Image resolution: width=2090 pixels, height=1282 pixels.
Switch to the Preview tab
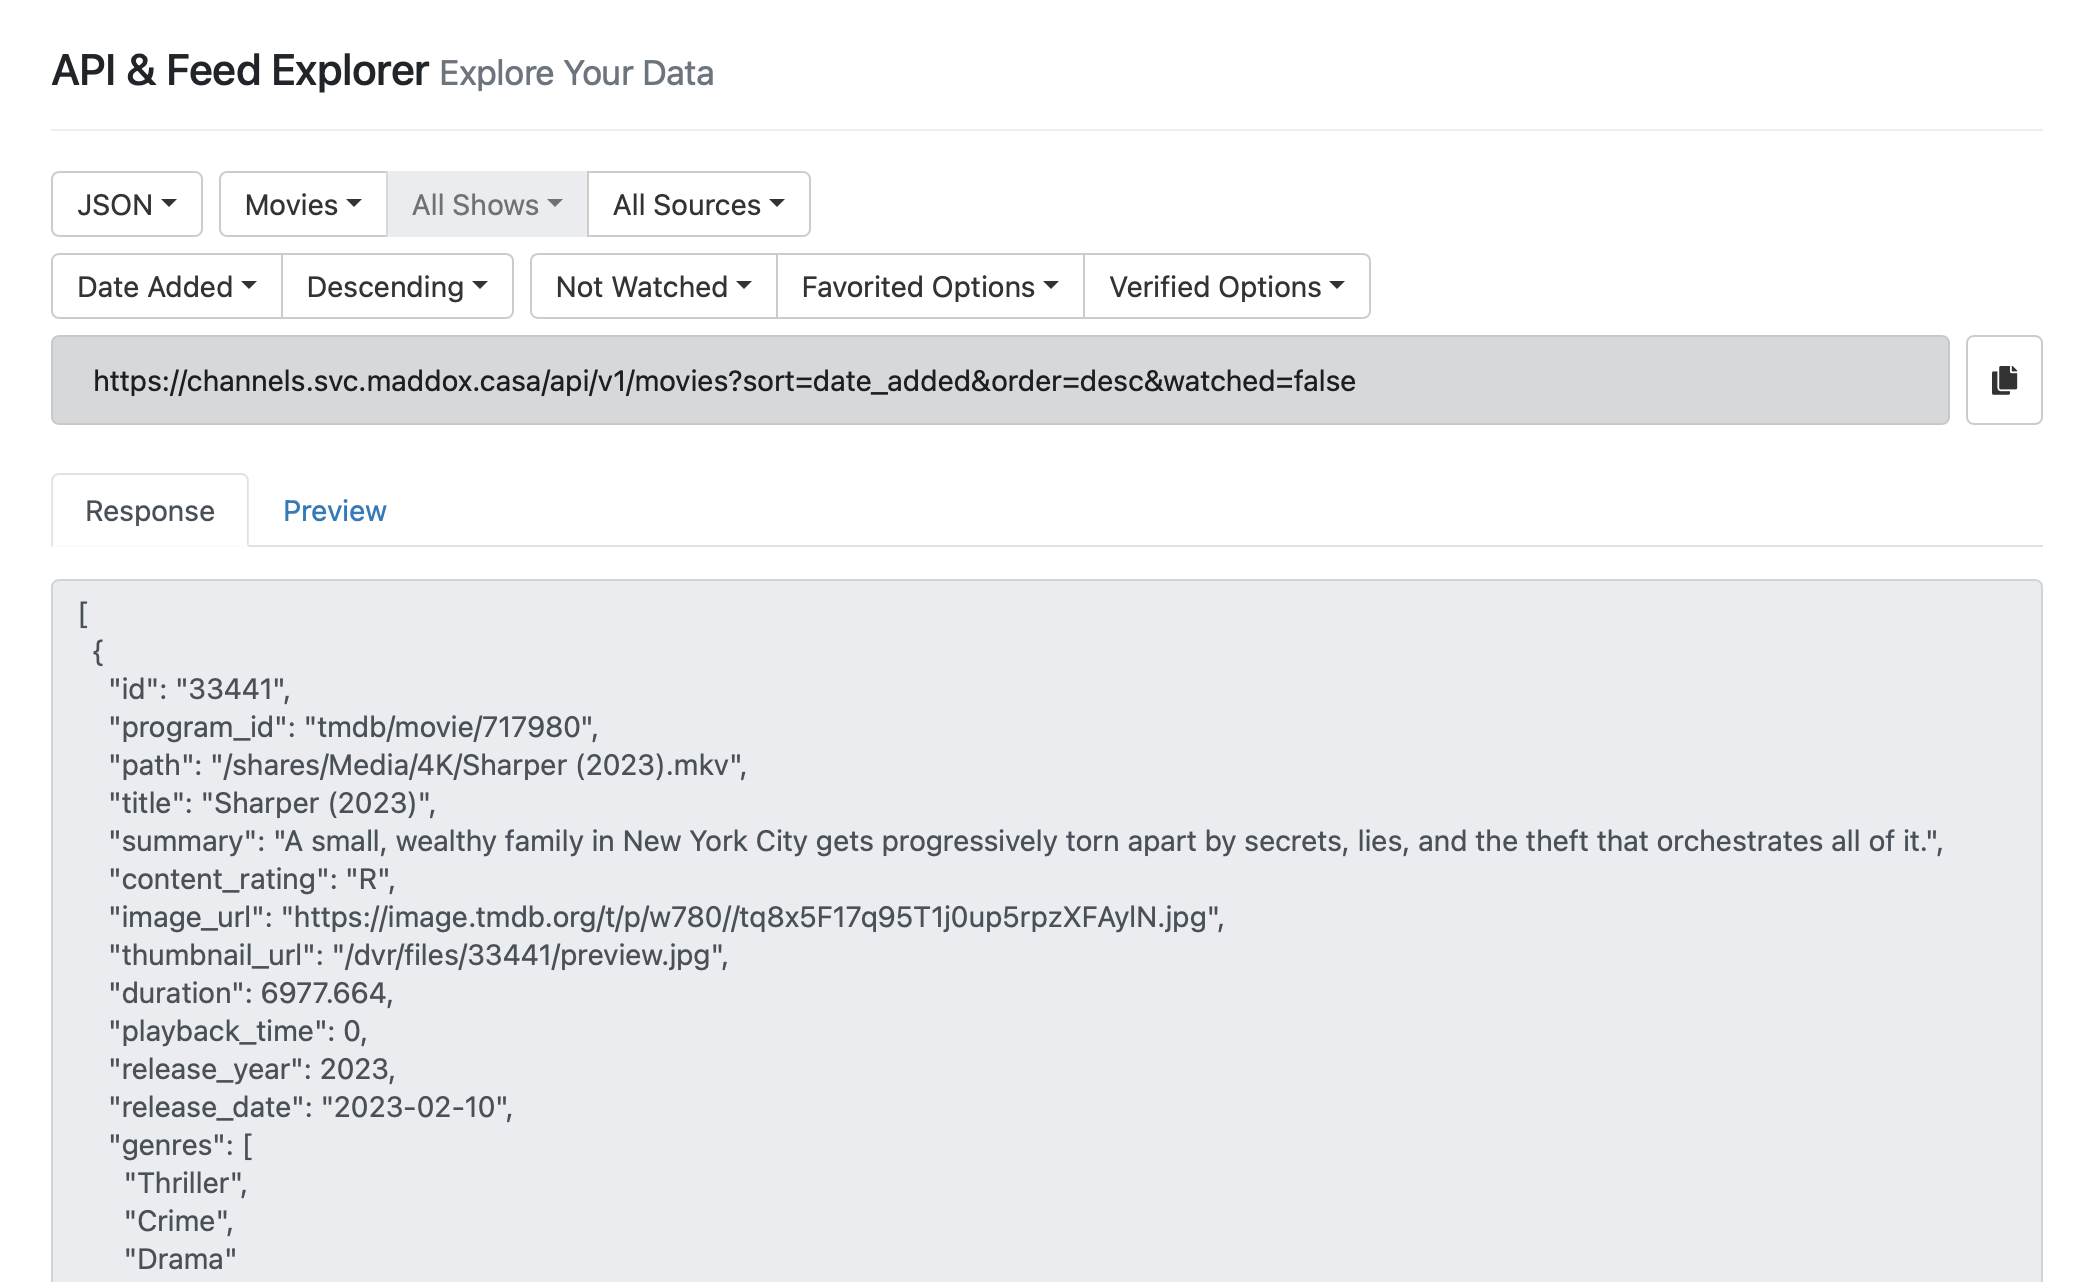335,511
